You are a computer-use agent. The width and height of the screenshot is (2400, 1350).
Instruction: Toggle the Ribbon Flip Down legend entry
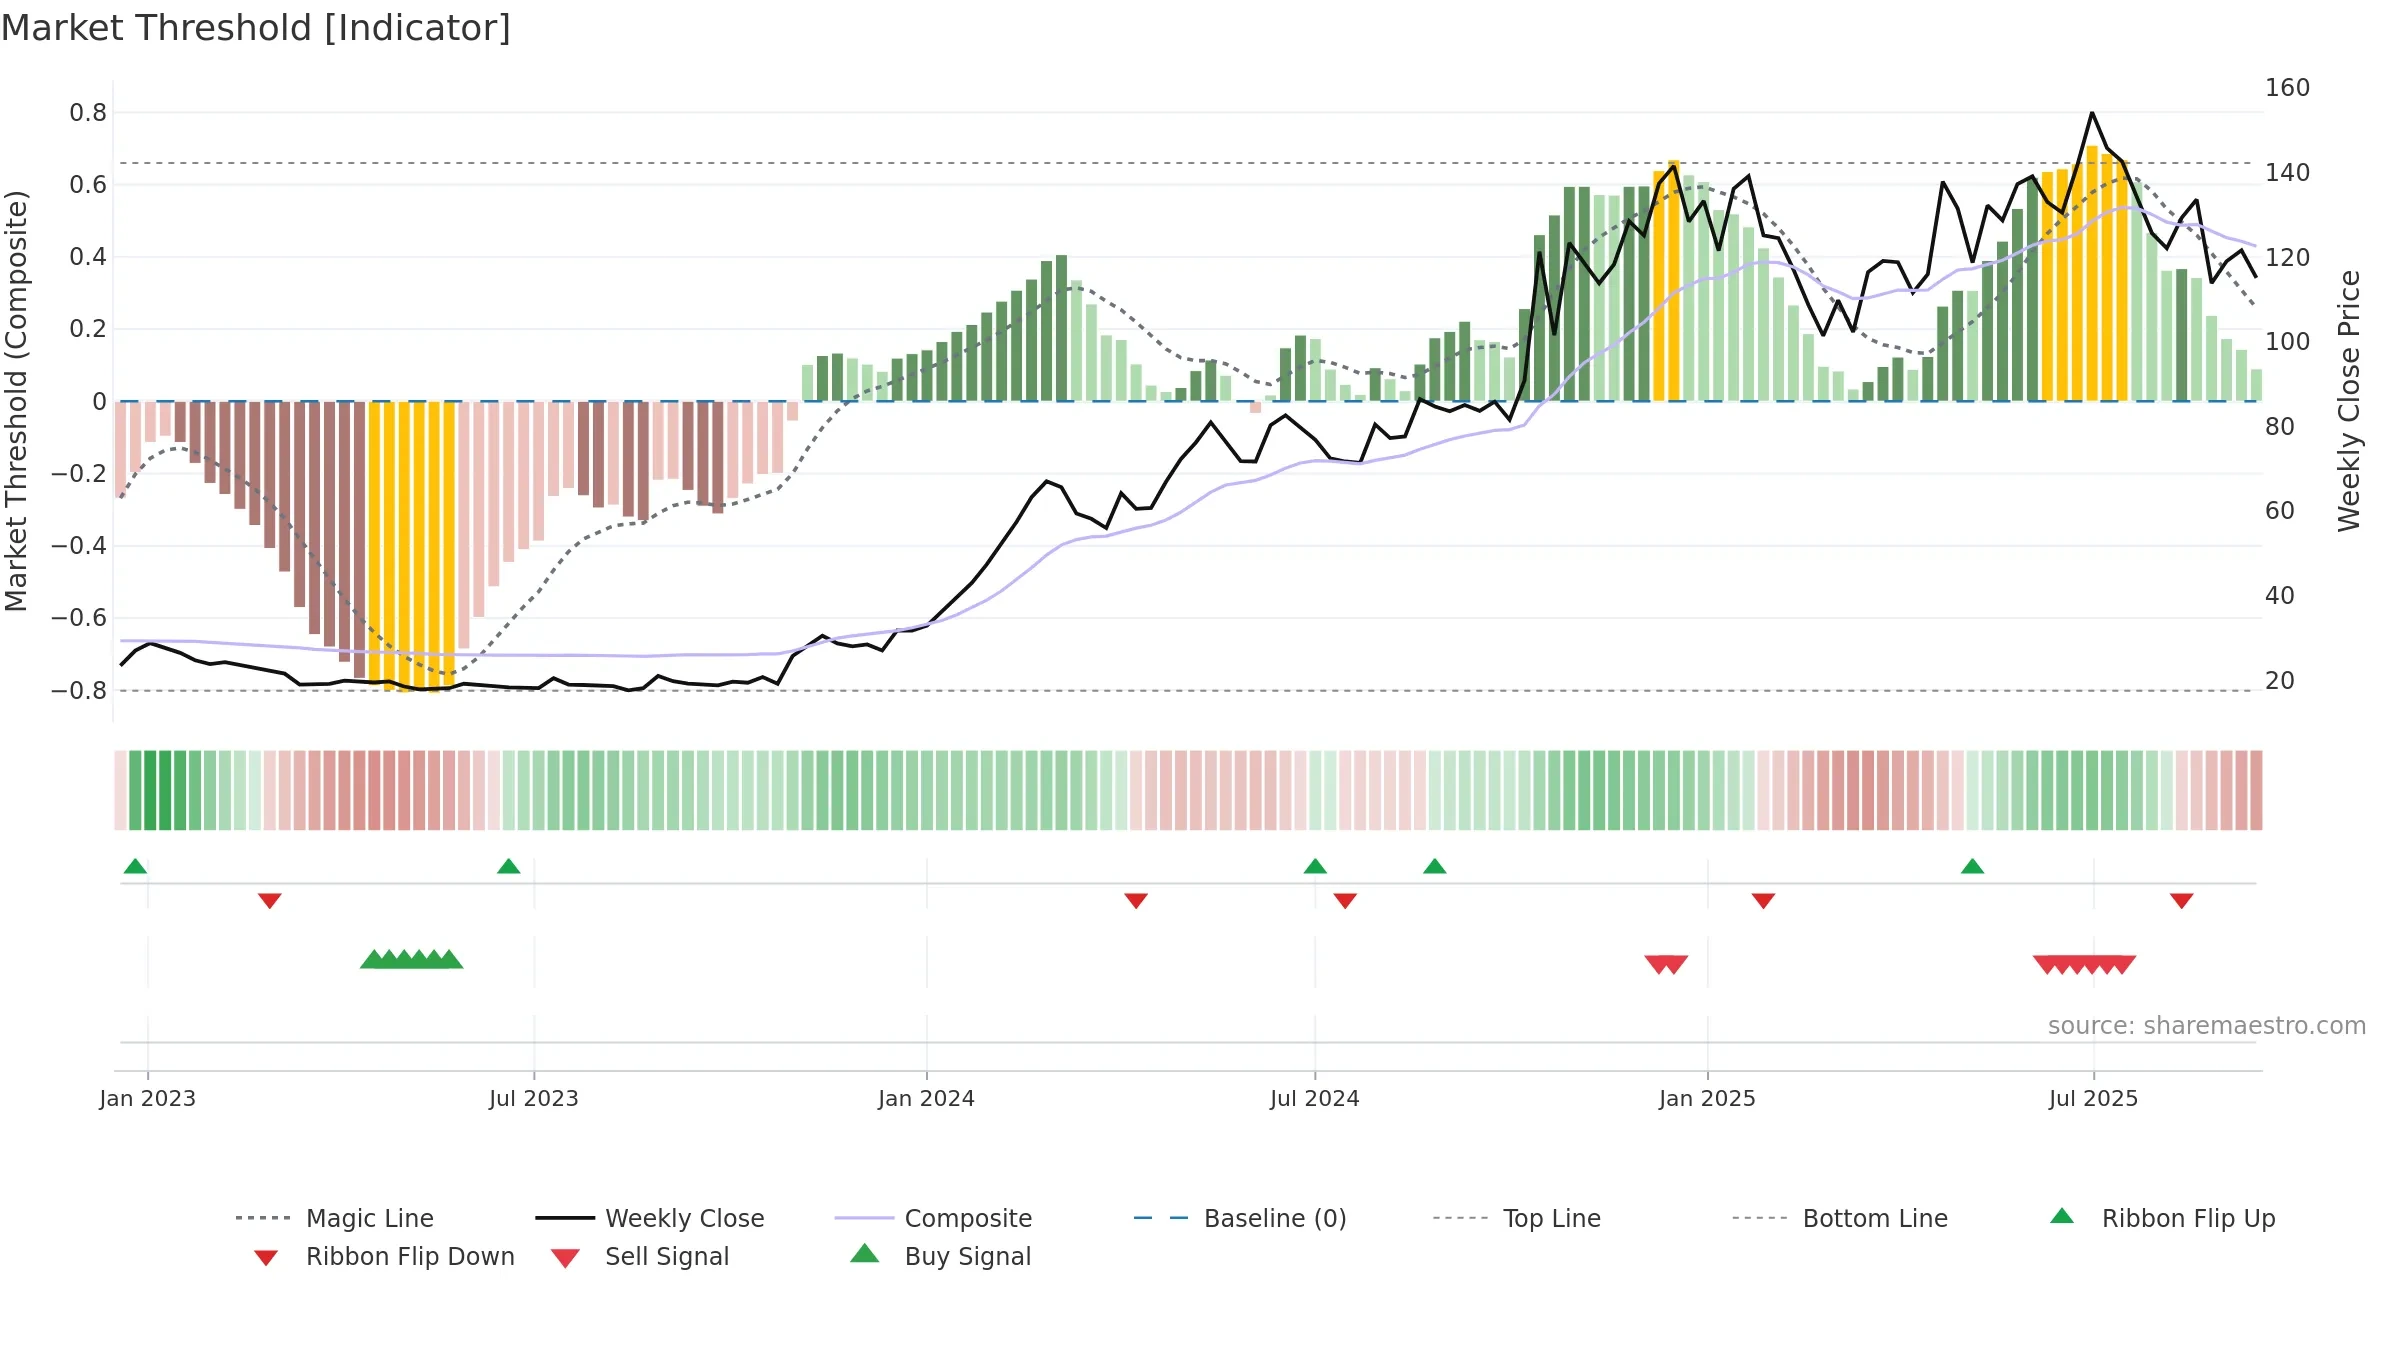[x=383, y=1256]
